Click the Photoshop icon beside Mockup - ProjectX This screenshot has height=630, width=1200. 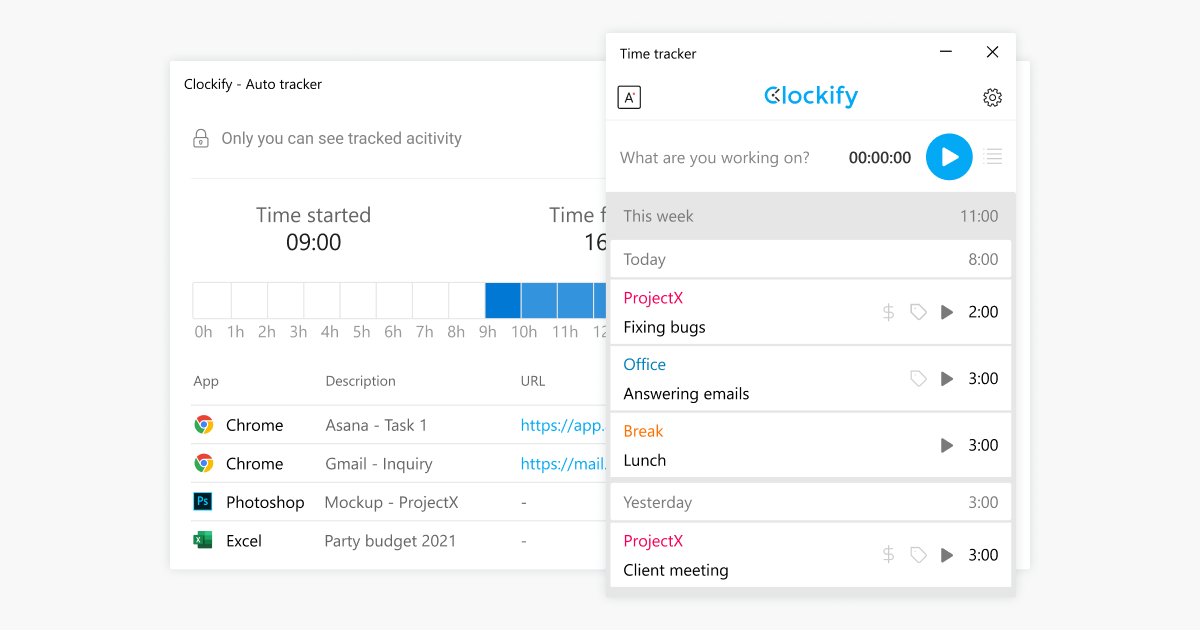coord(202,502)
